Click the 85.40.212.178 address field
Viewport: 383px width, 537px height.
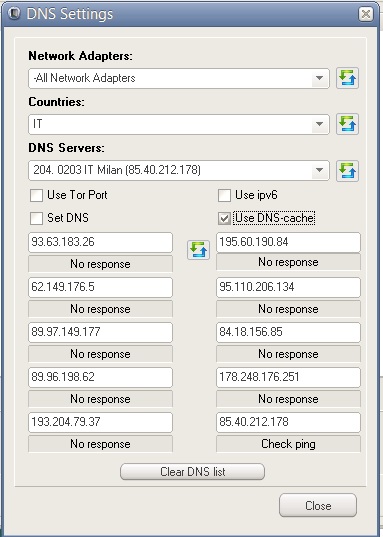288,422
